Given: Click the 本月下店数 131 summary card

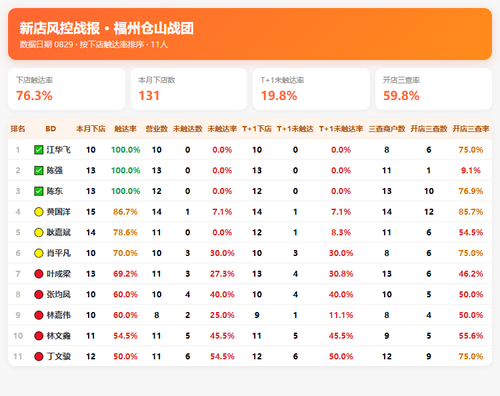Looking at the screenshot, I should click(x=189, y=89).
